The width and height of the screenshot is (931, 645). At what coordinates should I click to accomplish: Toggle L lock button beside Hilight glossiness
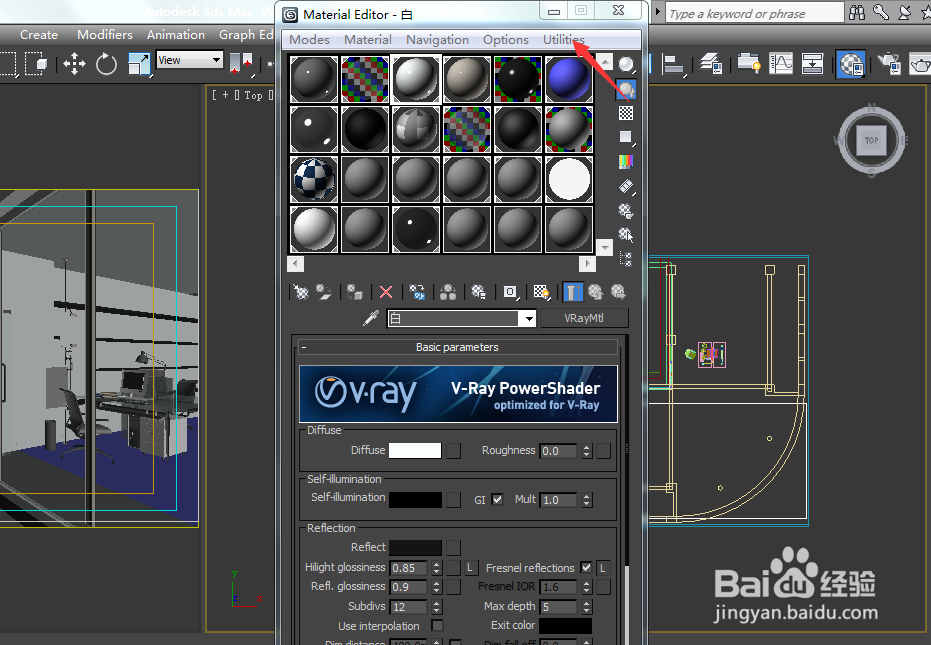tap(470, 568)
